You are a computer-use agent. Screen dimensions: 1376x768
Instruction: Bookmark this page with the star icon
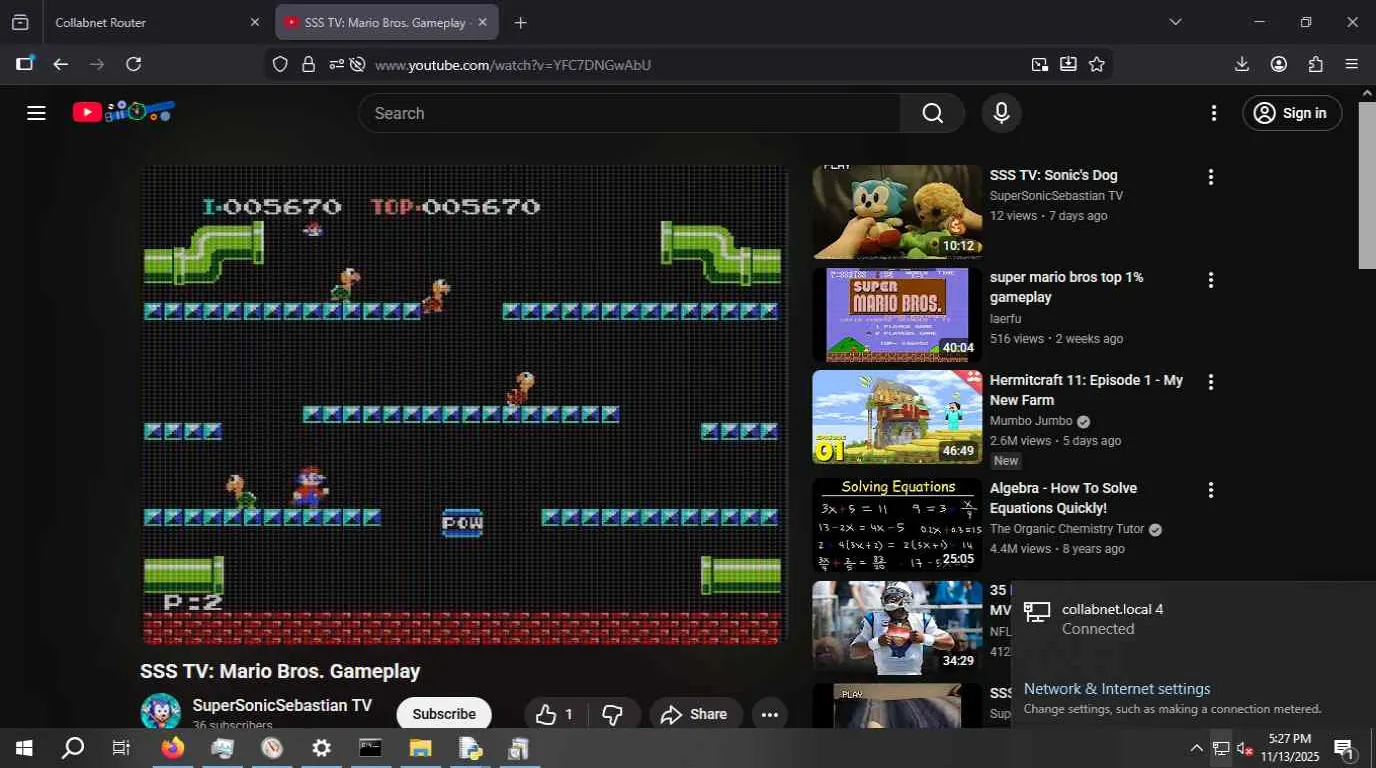pos(1097,64)
